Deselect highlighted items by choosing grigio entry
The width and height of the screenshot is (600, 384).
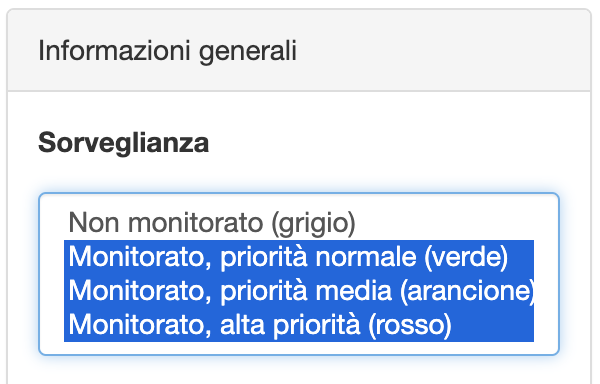(299, 223)
